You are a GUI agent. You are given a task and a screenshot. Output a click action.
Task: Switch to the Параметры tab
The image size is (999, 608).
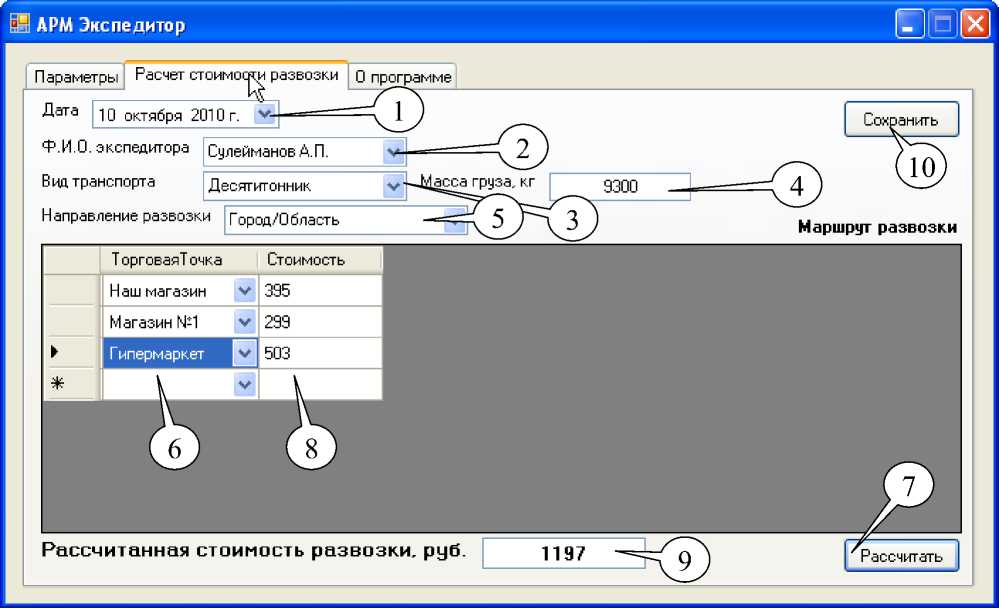(74, 76)
